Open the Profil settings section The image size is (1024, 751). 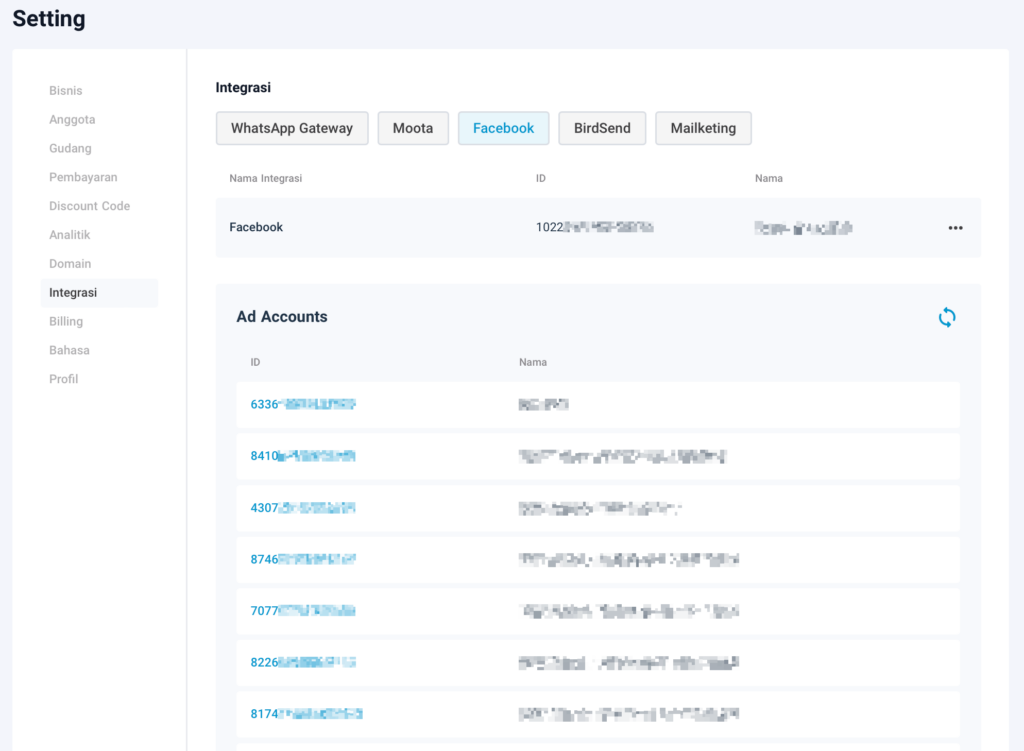point(63,379)
